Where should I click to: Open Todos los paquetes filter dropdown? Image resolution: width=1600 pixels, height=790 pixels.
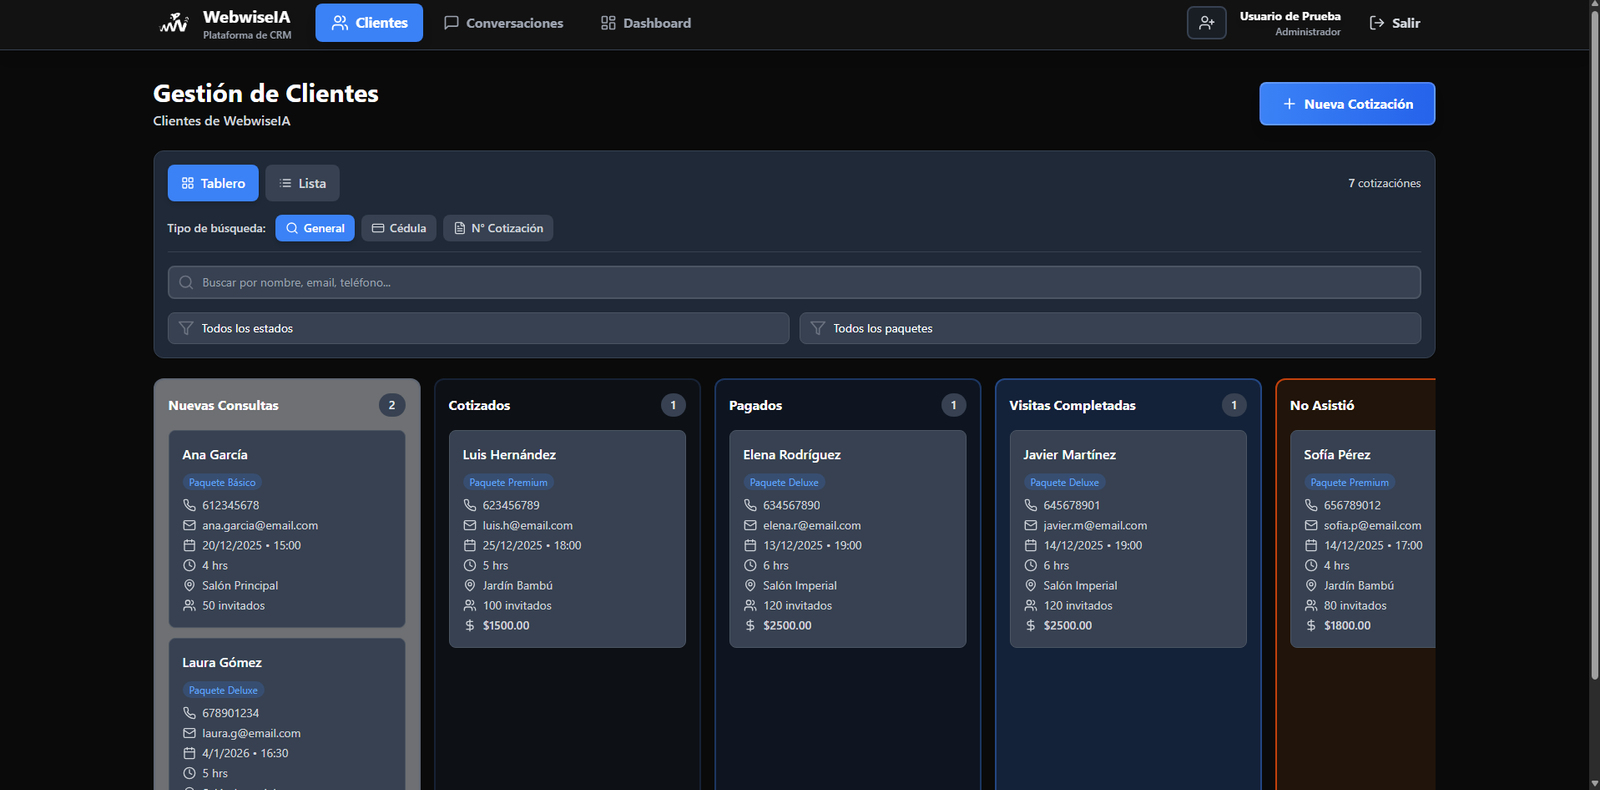(1110, 328)
